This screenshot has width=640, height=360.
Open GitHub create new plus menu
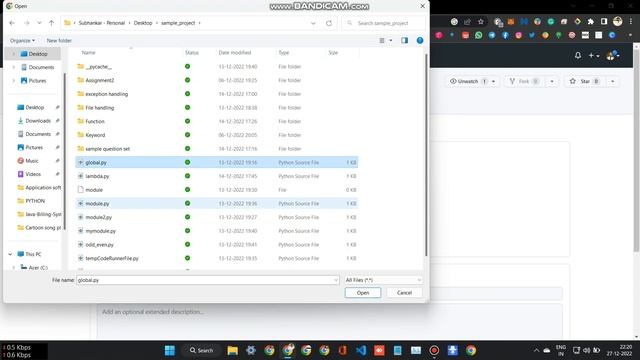pos(593,55)
